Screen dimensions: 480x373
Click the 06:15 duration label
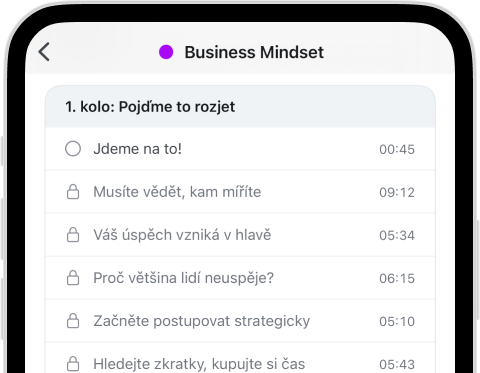click(397, 278)
